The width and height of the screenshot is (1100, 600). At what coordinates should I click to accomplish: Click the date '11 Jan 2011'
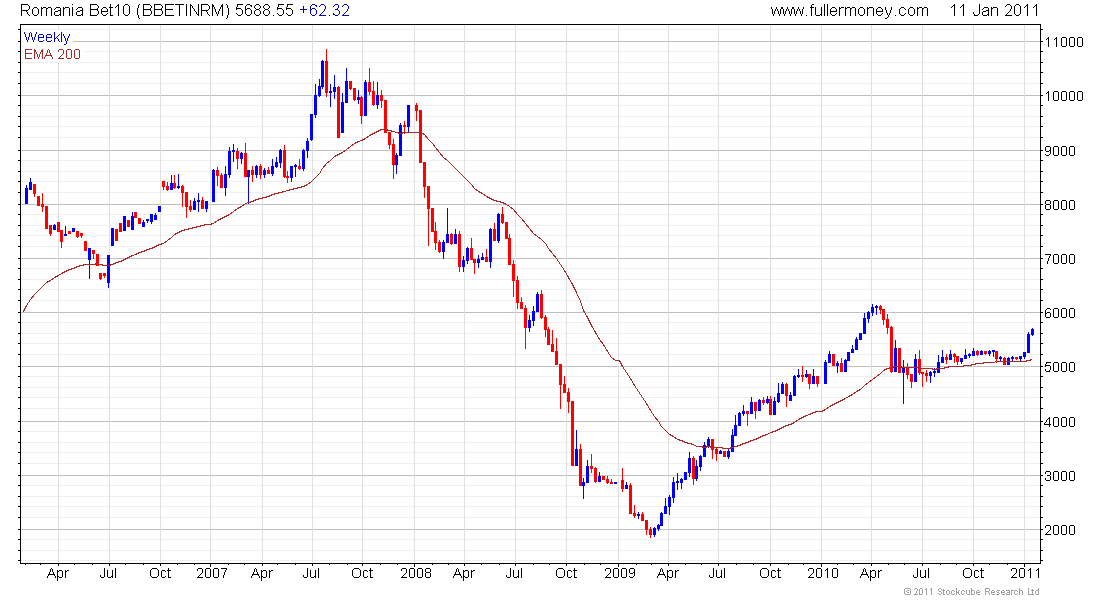(x=994, y=11)
